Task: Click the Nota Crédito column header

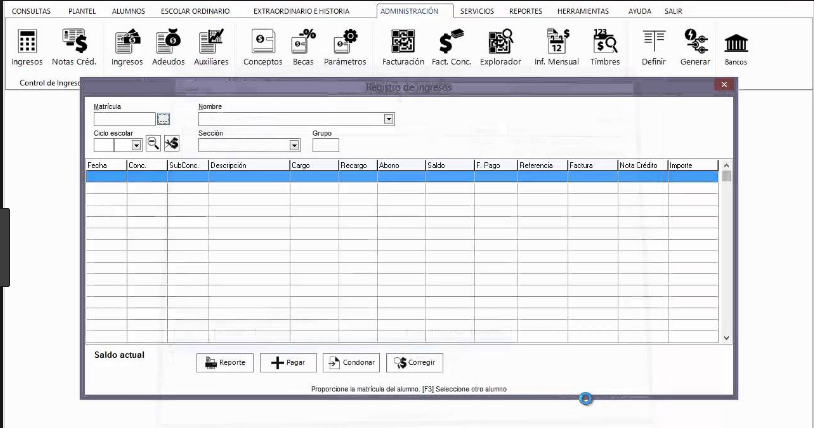Action: [643, 165]
